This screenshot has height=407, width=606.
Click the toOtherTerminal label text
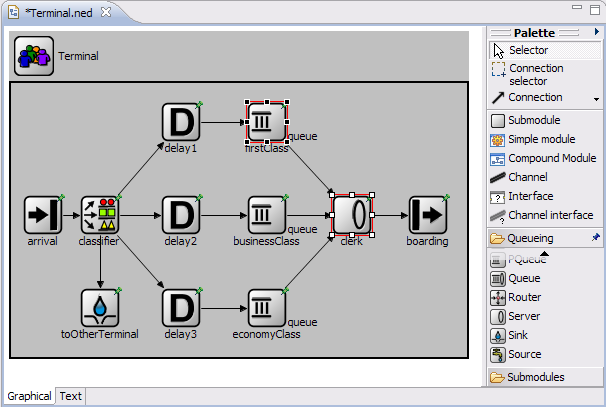click(x=100, y=334)
